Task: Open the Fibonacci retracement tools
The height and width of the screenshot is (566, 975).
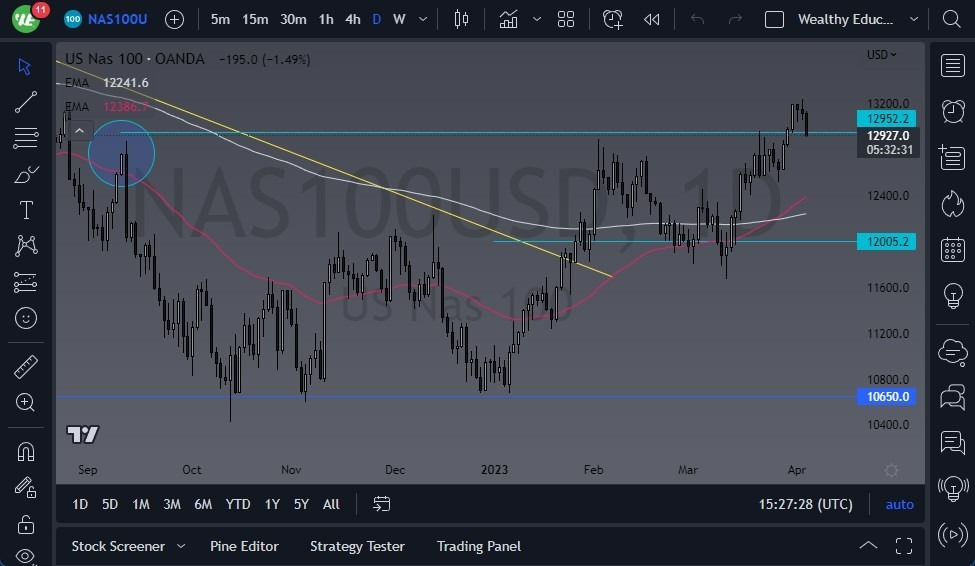Action: click(x=25, y=137)
